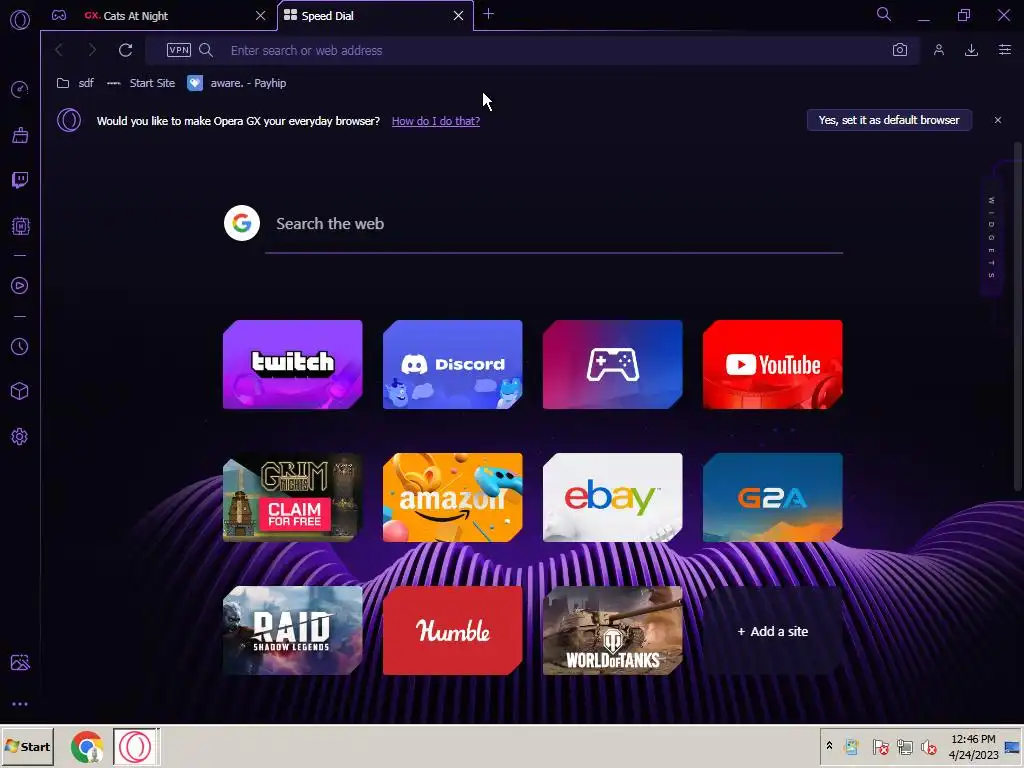Screen dimensions: 1024x768
Task: Open GX Corner gamepad tab icon
Action: click(59, 16)
